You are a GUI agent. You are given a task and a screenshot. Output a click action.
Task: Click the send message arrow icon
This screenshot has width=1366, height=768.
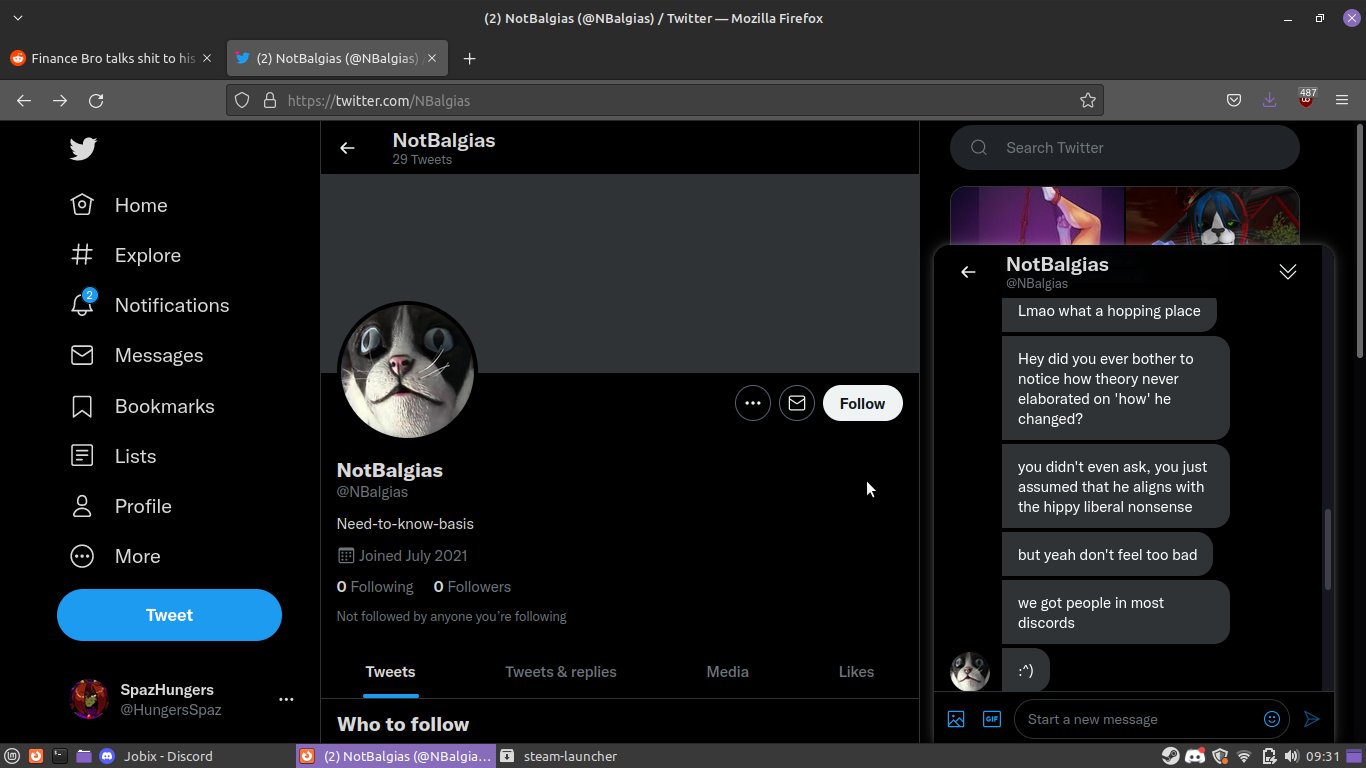(x=1312, y=719)
